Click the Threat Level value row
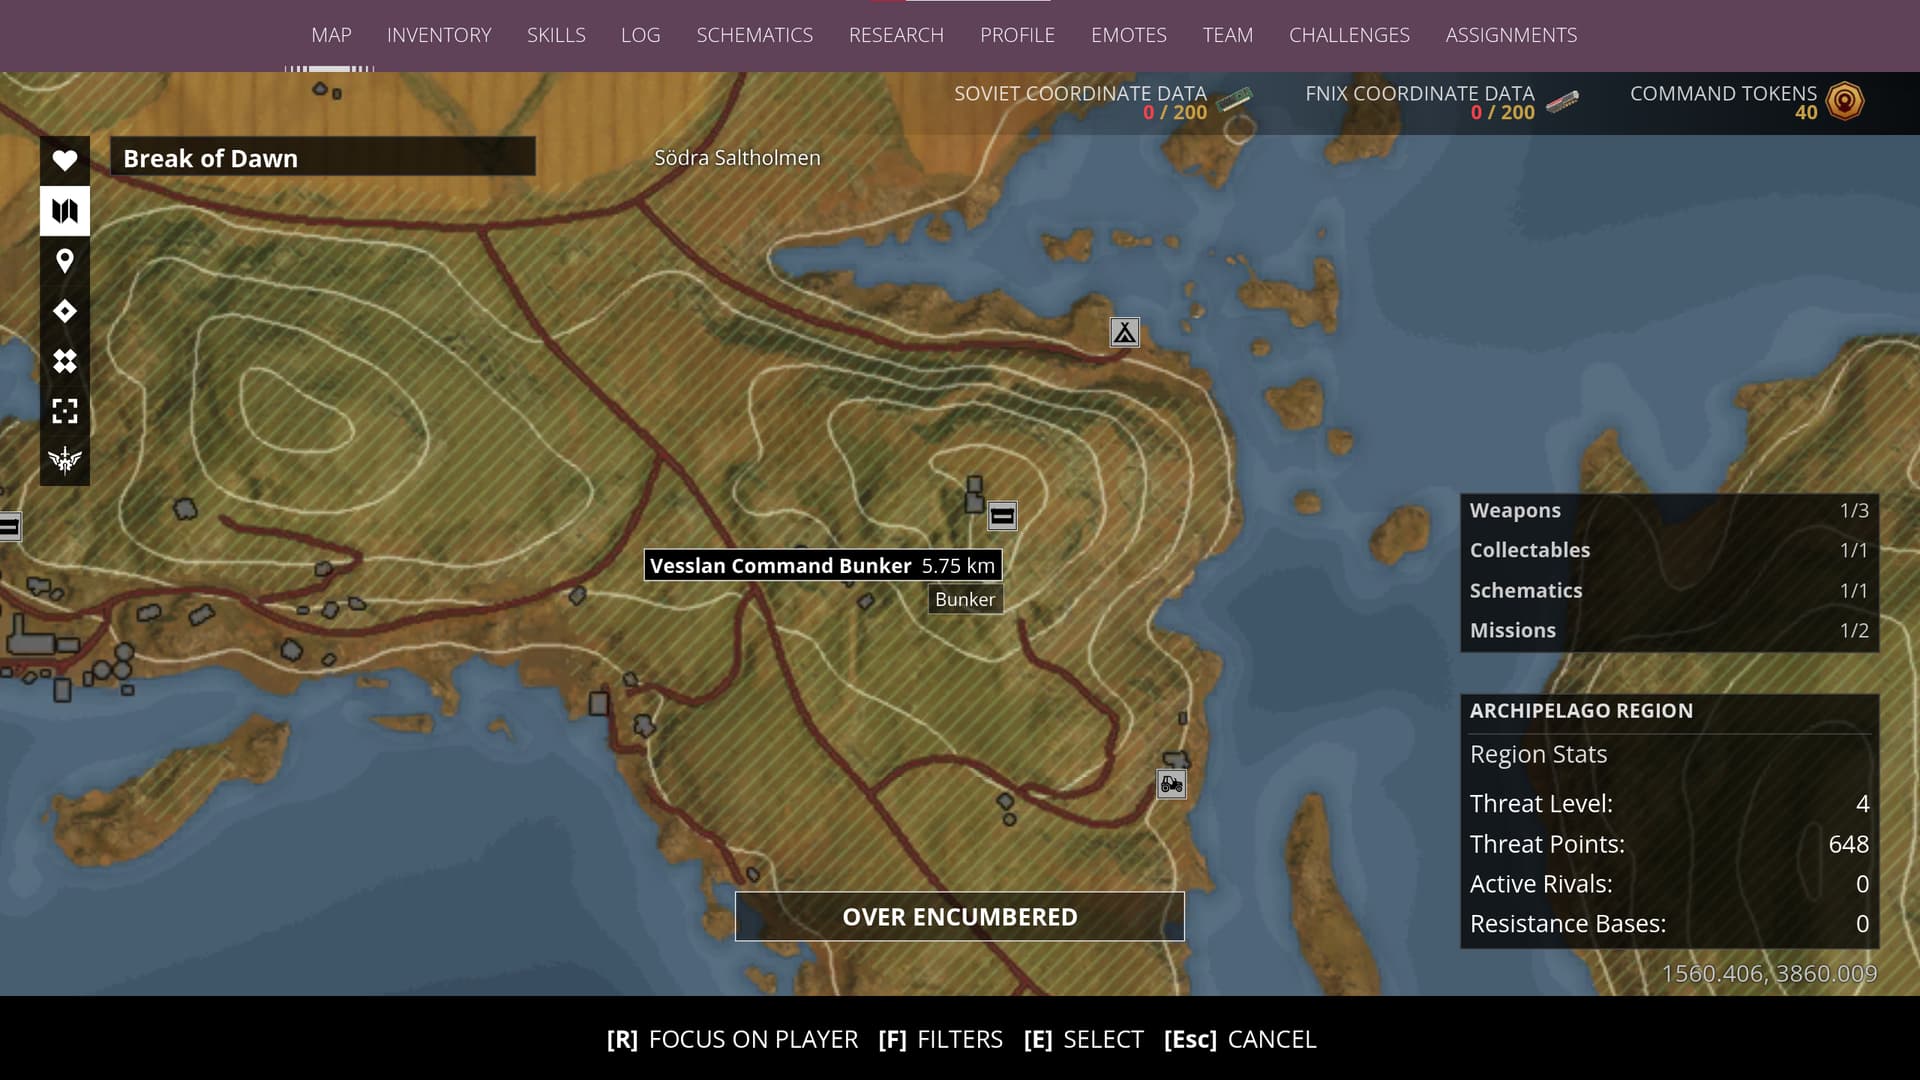1920x1080 pixels. click(x=1669, y=804)
